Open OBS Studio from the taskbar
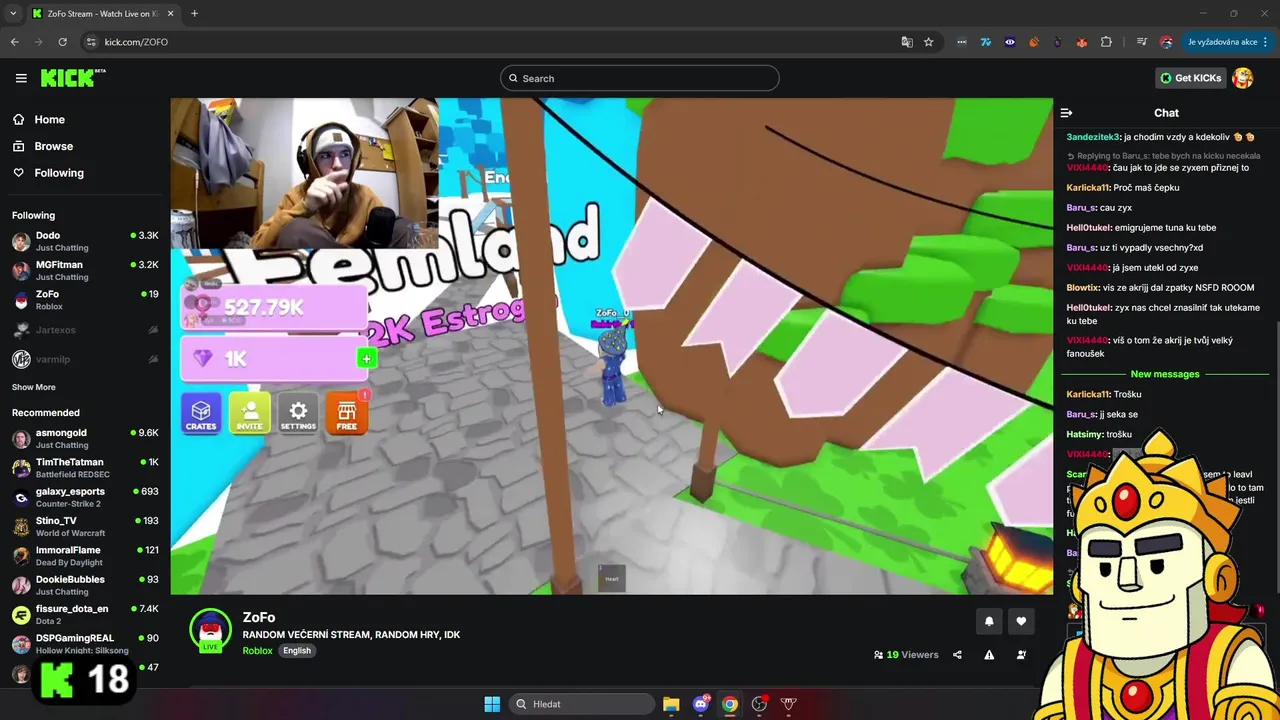Viewport: 1280px width, 720px height. coord(759,704)
